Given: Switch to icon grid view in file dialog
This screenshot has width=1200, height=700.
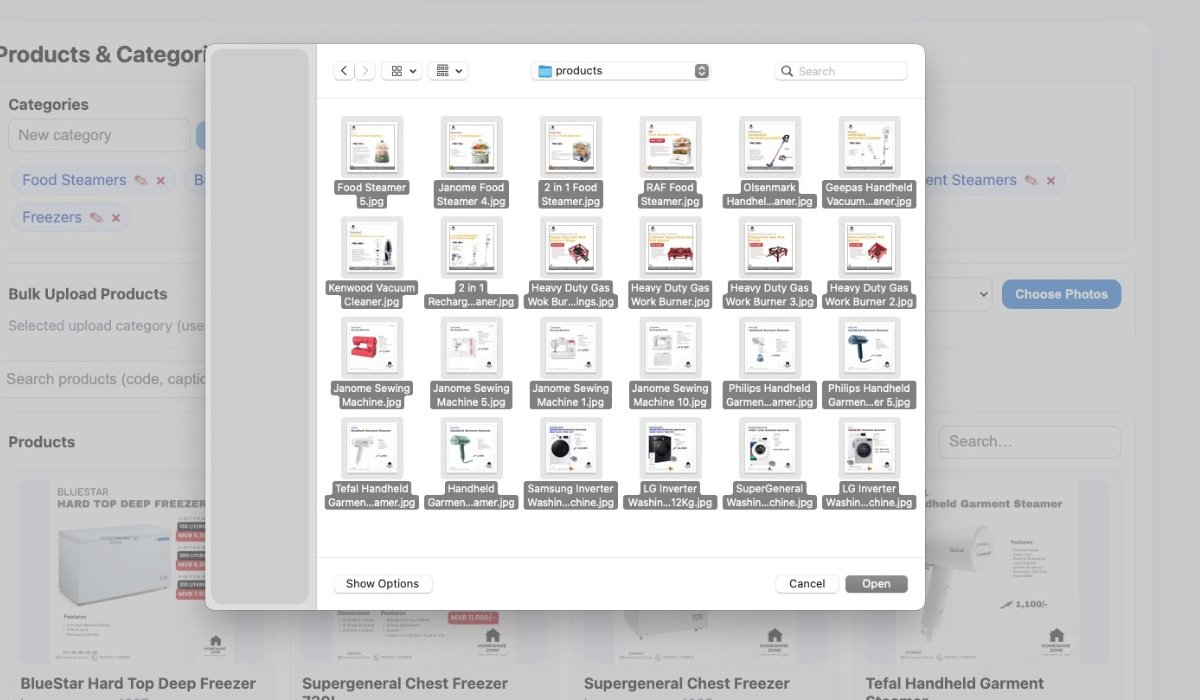Looking at the screenshot, I should [x=395, y=70].
